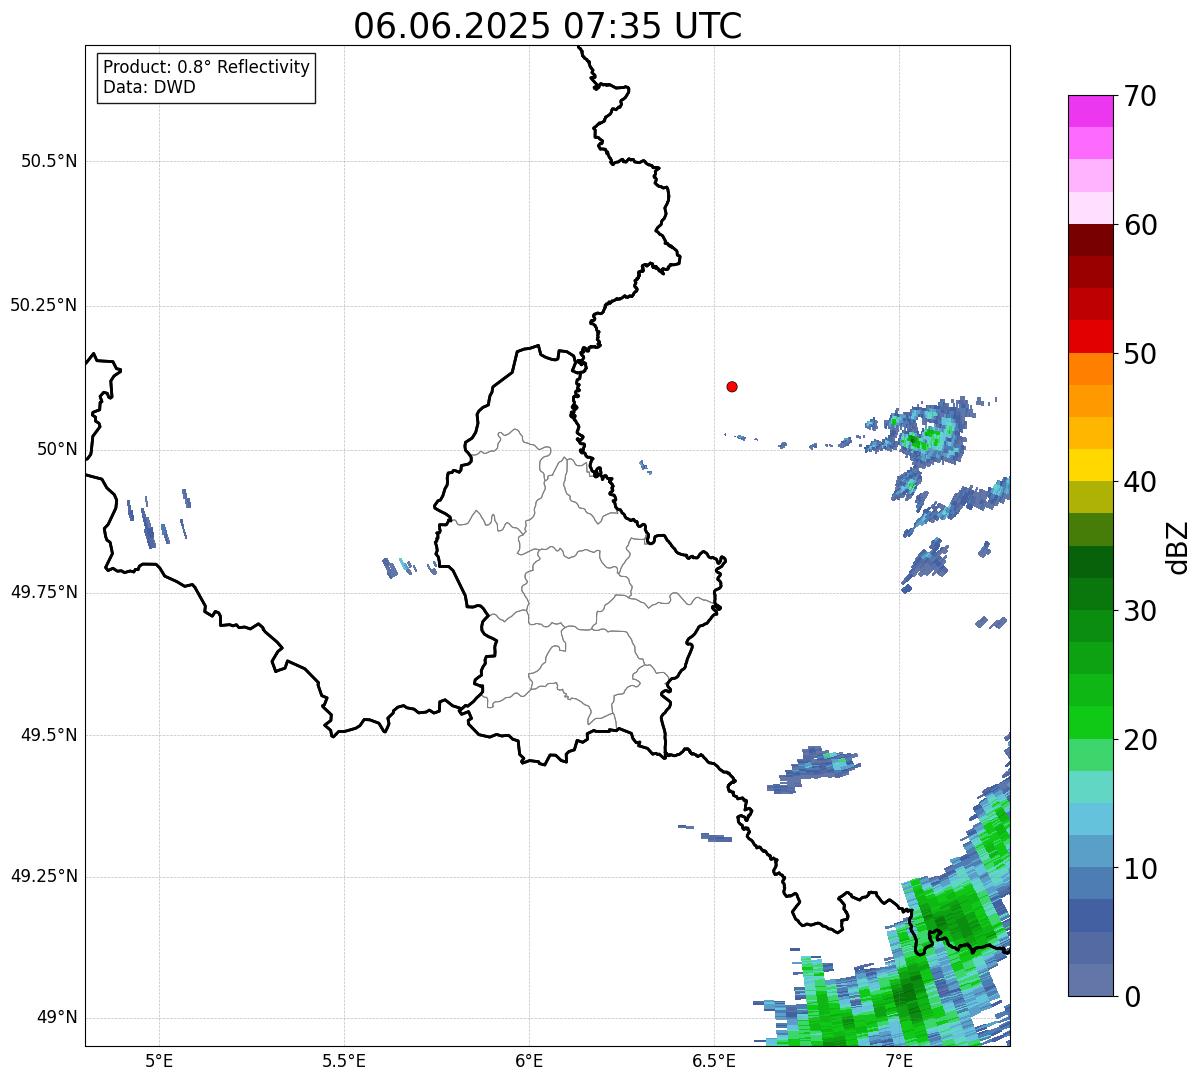
Task: Click the dark maroon 60 dBZ colorbar segment
Action: click(x=1090, y=240)
